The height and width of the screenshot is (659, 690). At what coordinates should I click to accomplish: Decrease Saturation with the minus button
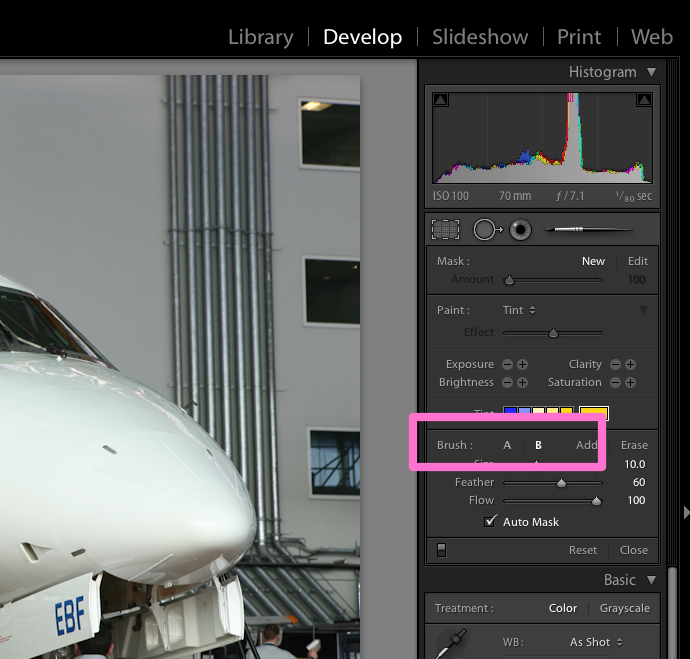click(615, 382)
